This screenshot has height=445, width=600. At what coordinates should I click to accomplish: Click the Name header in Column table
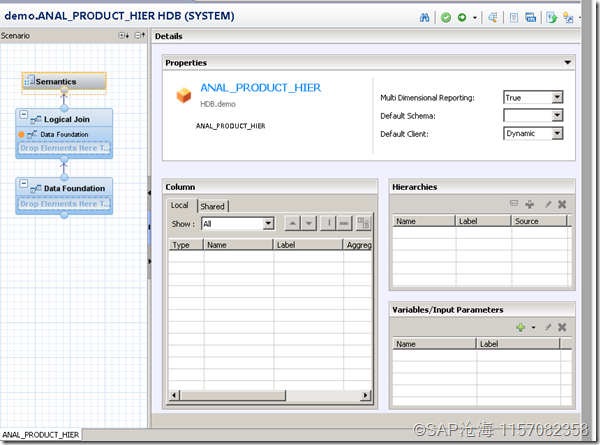click(238, 245)
